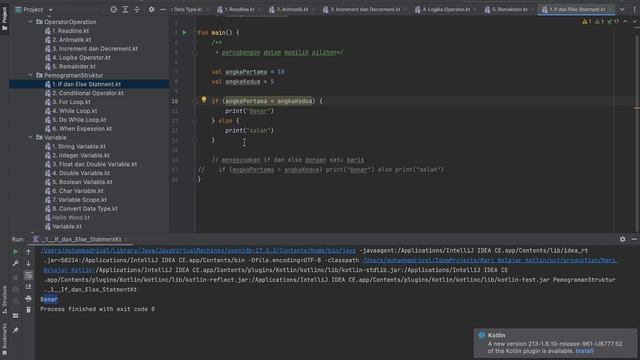Open 5. Boolean Variable.kt file

click(82, 182)
